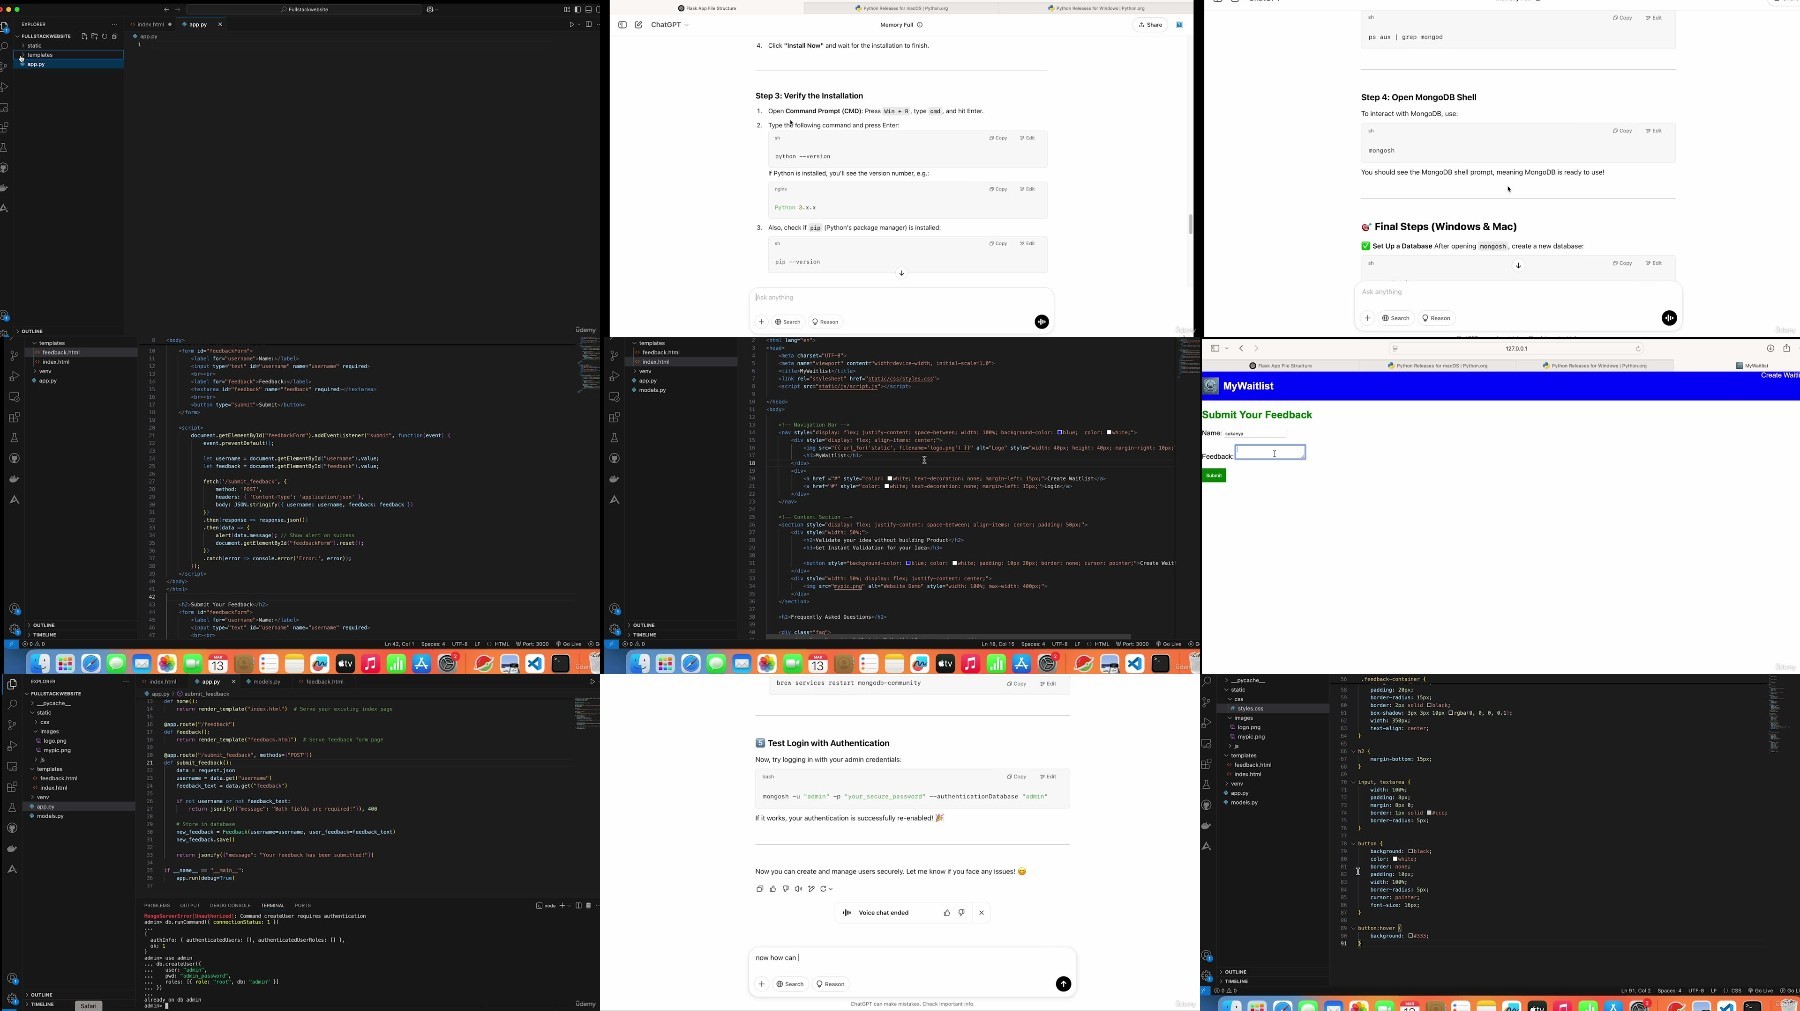This screenshot has height=1011, width=1800.
Task: Click voice mode button in ChatGPT Step 3 window
Action: 1041,322
